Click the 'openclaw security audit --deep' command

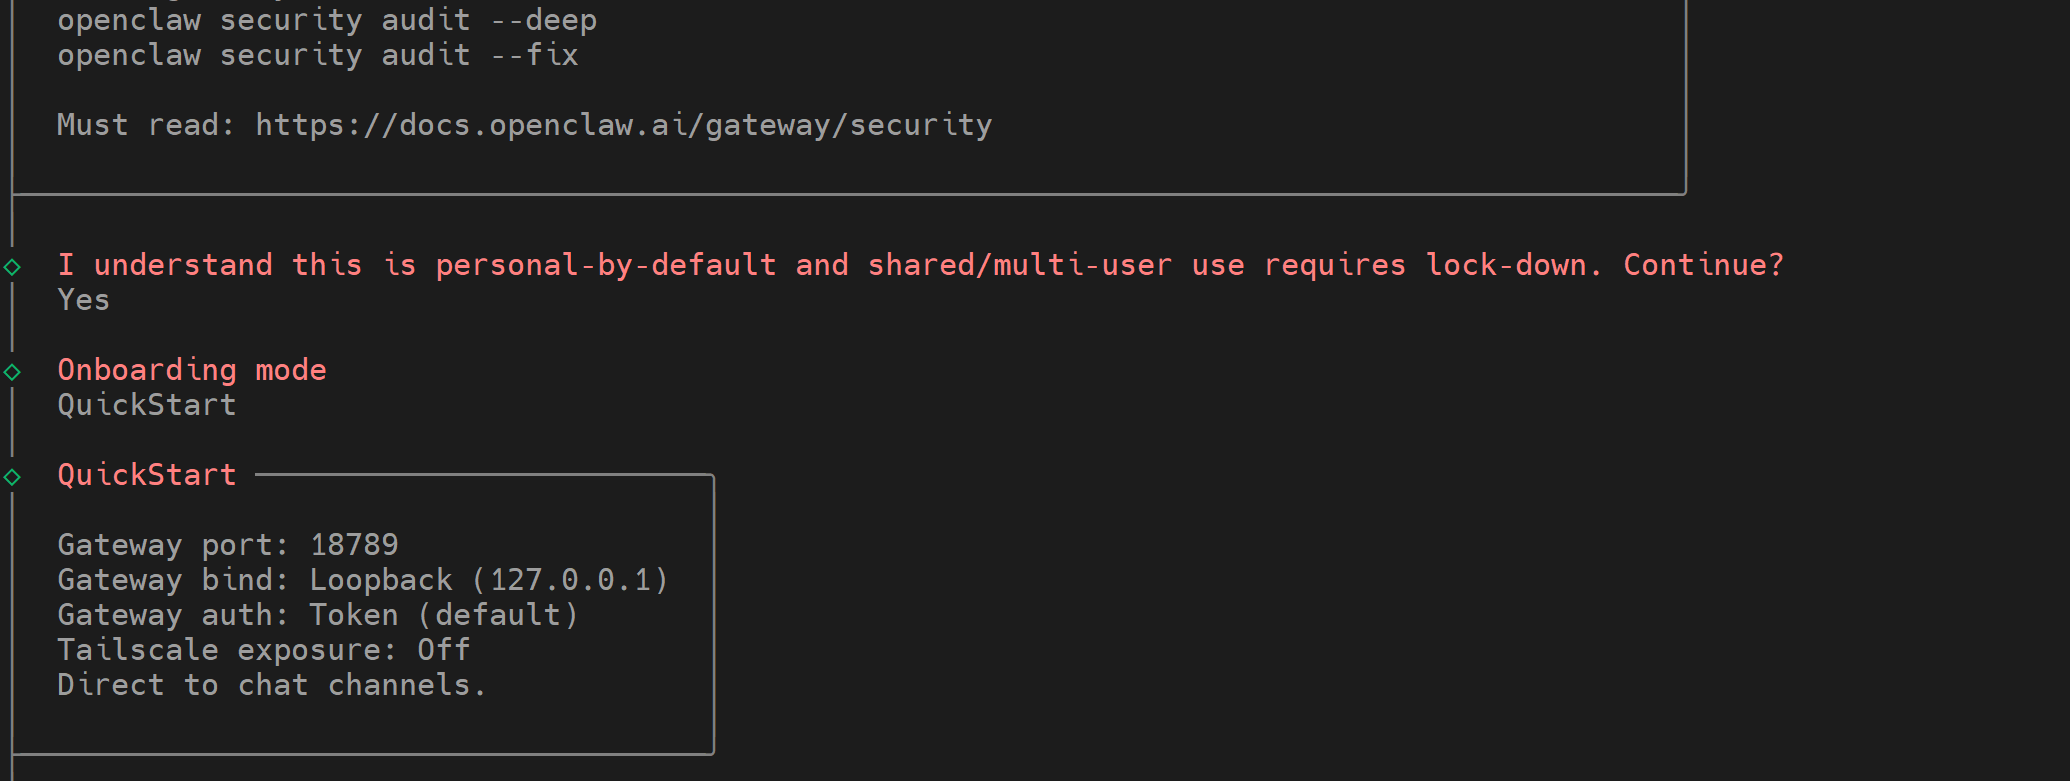[x=327, y=20]
